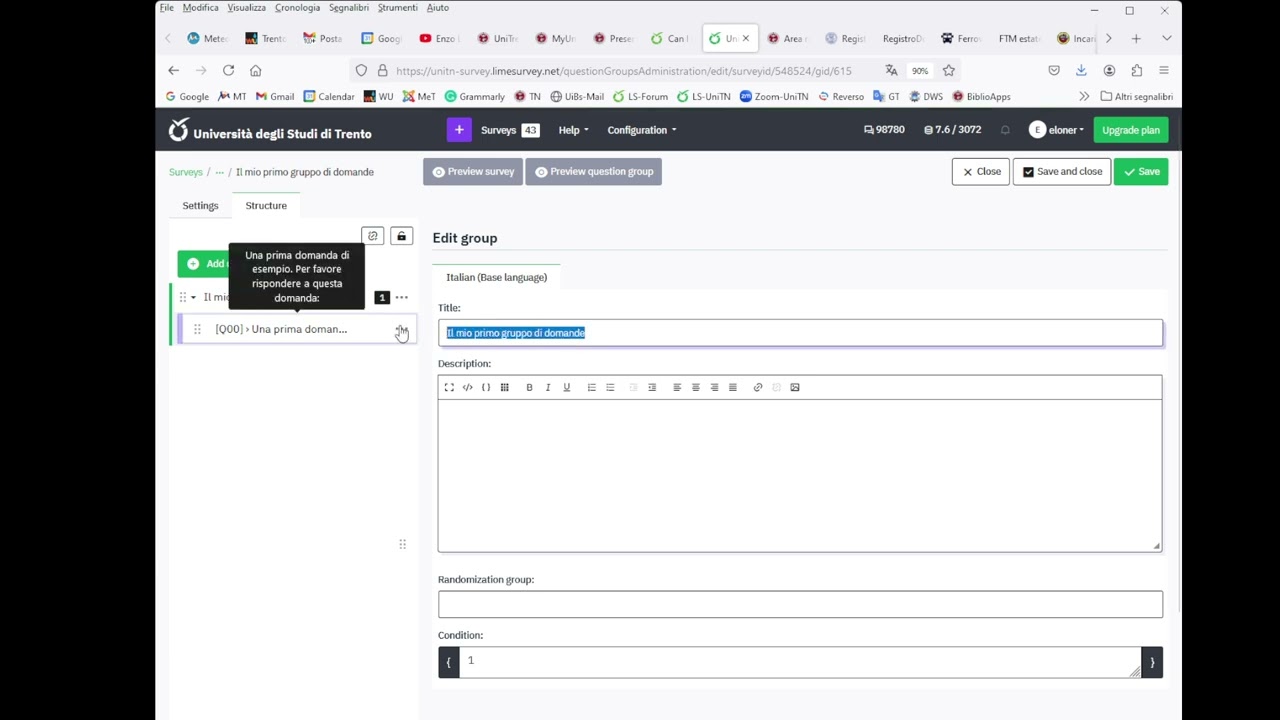Click the browser extensions icon

point(1136,70)
